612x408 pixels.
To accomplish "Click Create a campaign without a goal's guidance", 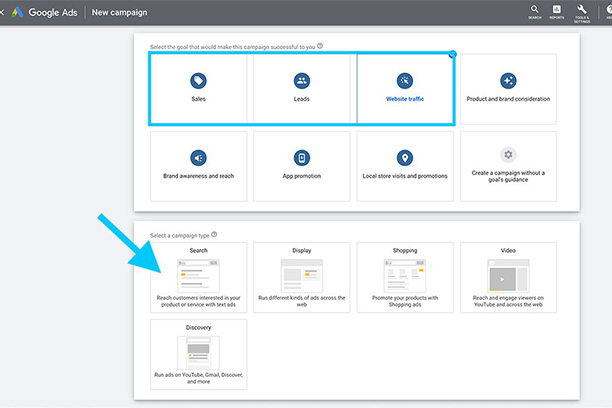I will pyautogui.click(x=508, y=176).
